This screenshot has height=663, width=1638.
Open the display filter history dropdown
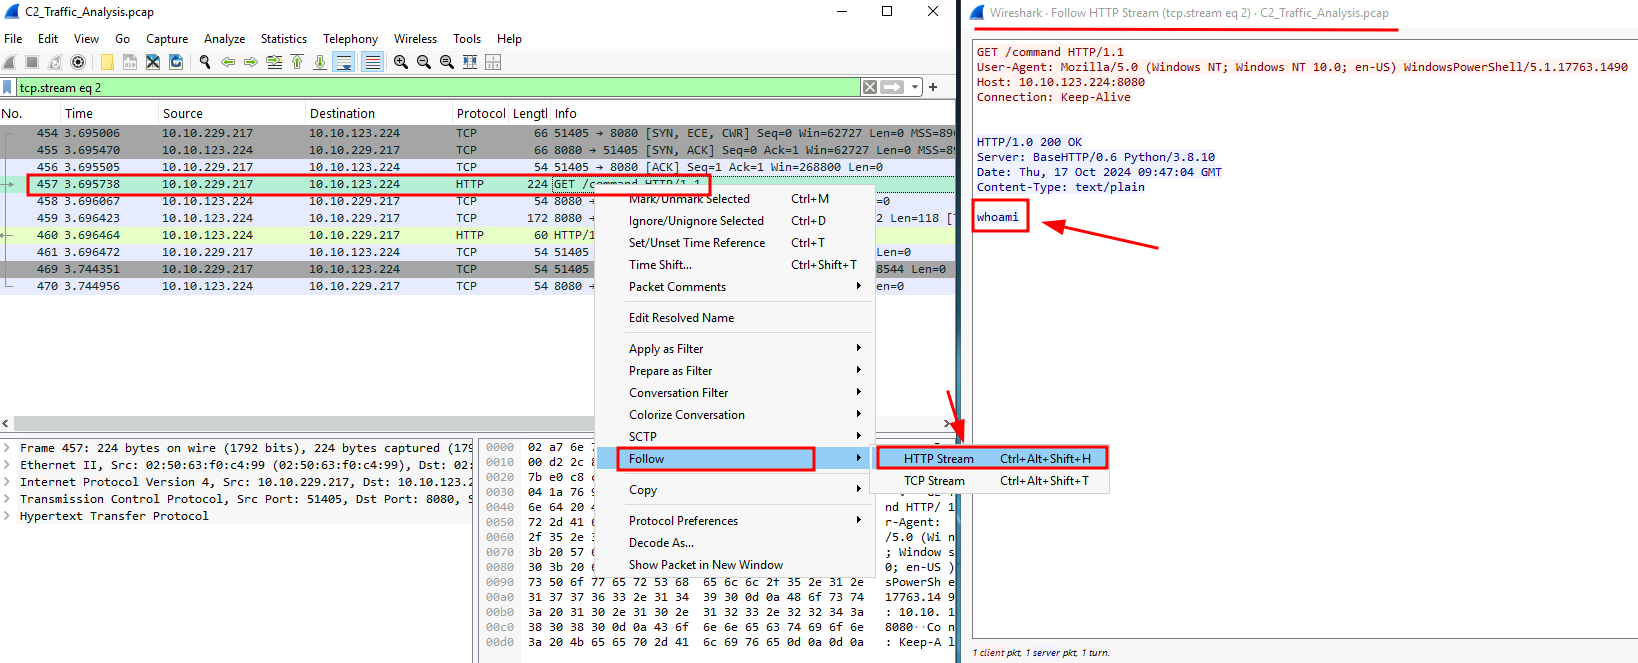[x=915, y=87]
